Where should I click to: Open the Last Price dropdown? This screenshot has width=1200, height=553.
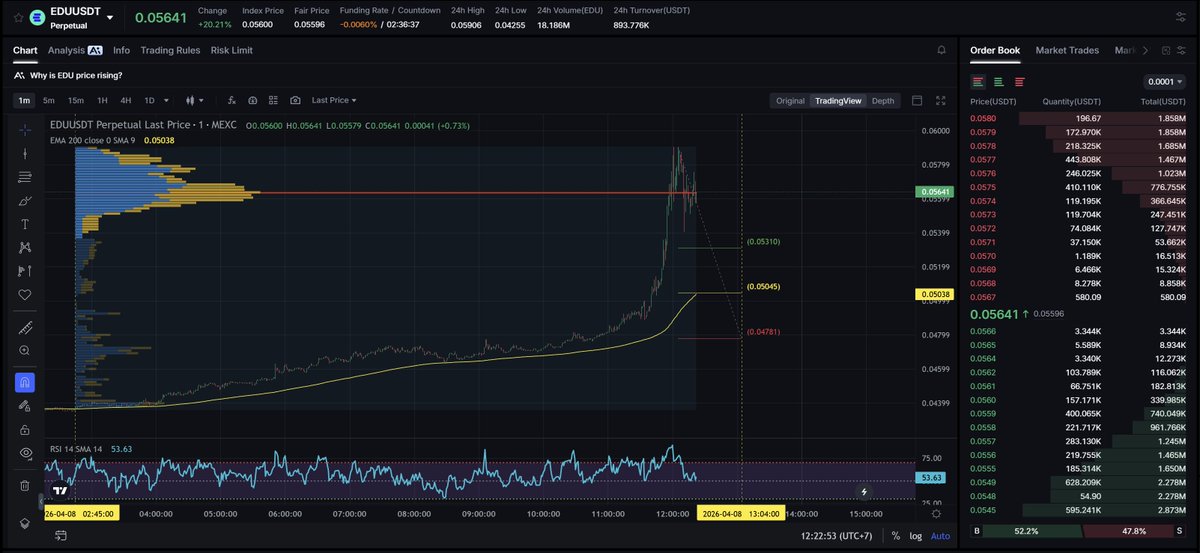coord(334,100)
